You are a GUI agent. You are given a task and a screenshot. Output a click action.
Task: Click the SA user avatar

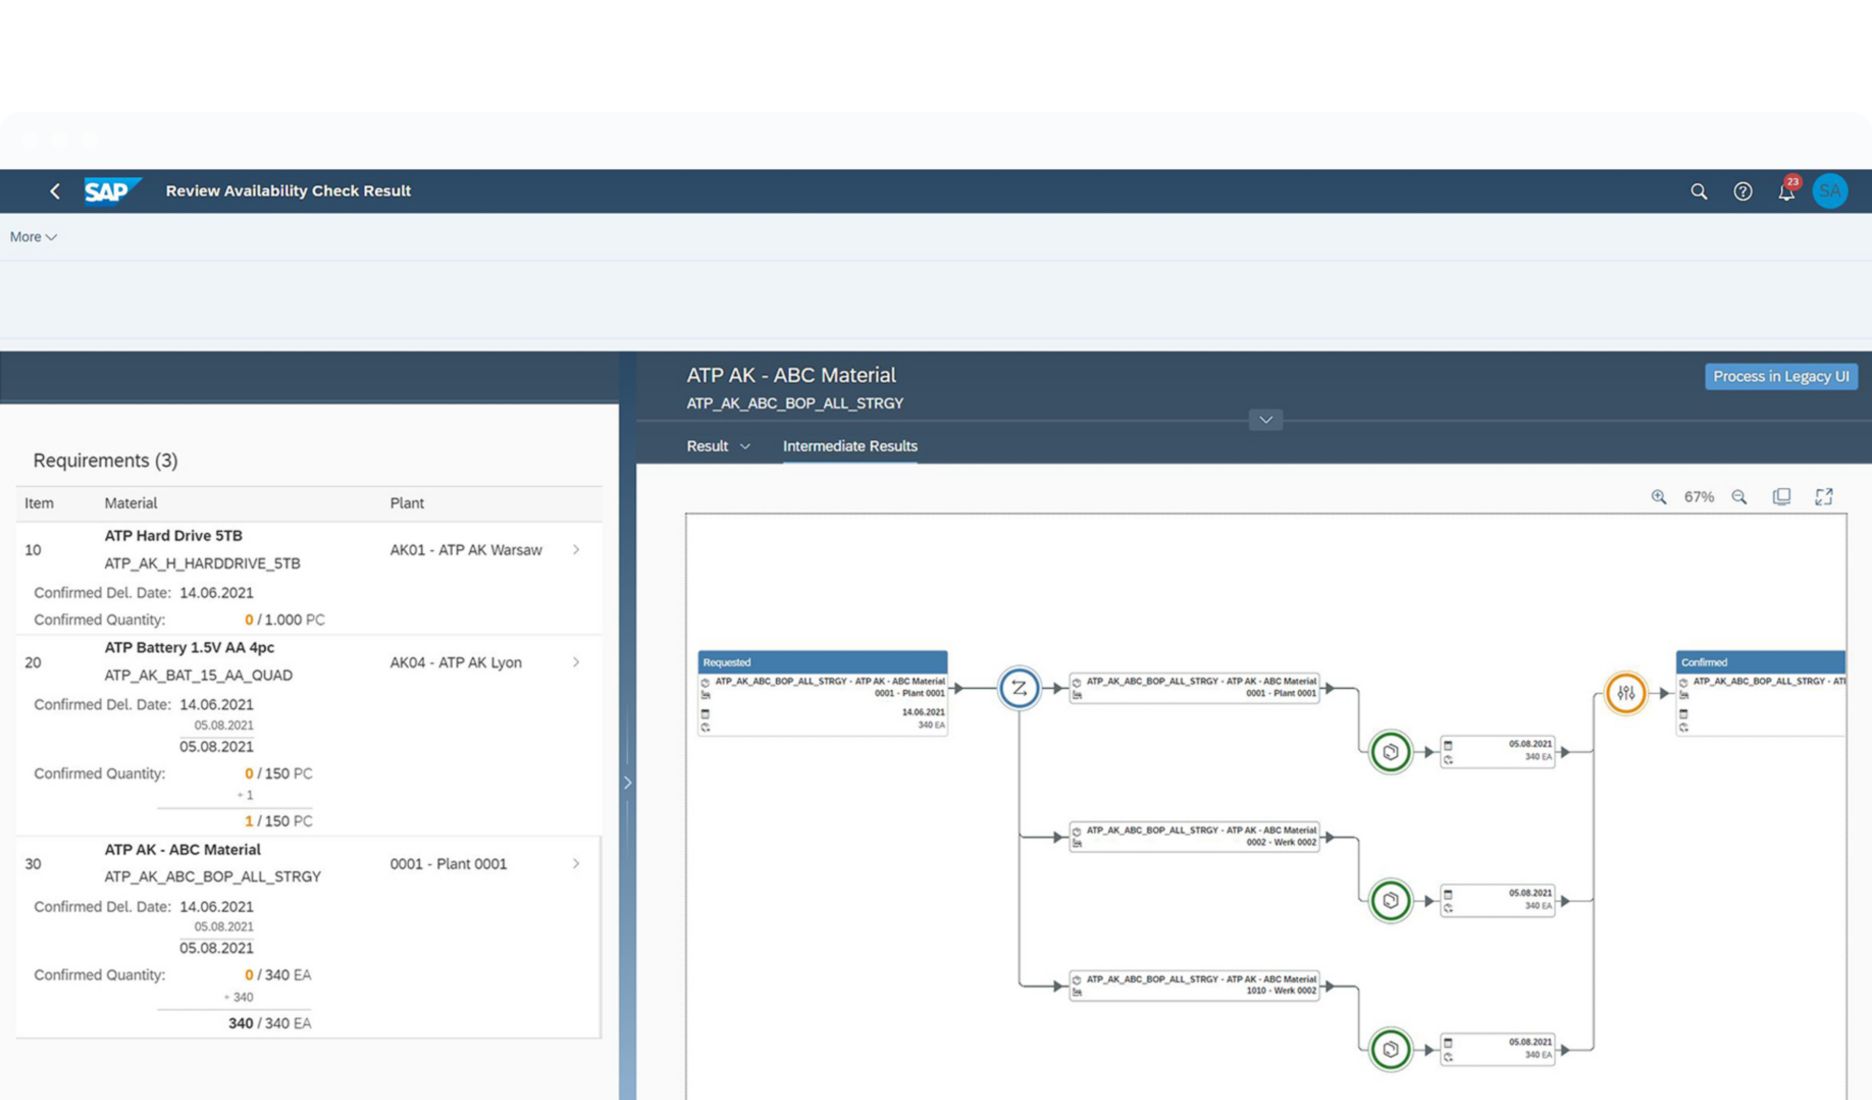(1830, 191)
